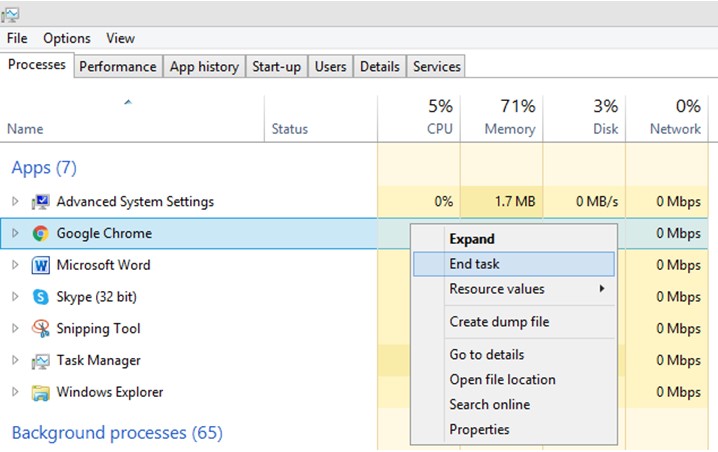The height and width of the screenshot is (452, 718).
Task: Click the Task Manager title bar icon
Action: (x=10, y=14)
